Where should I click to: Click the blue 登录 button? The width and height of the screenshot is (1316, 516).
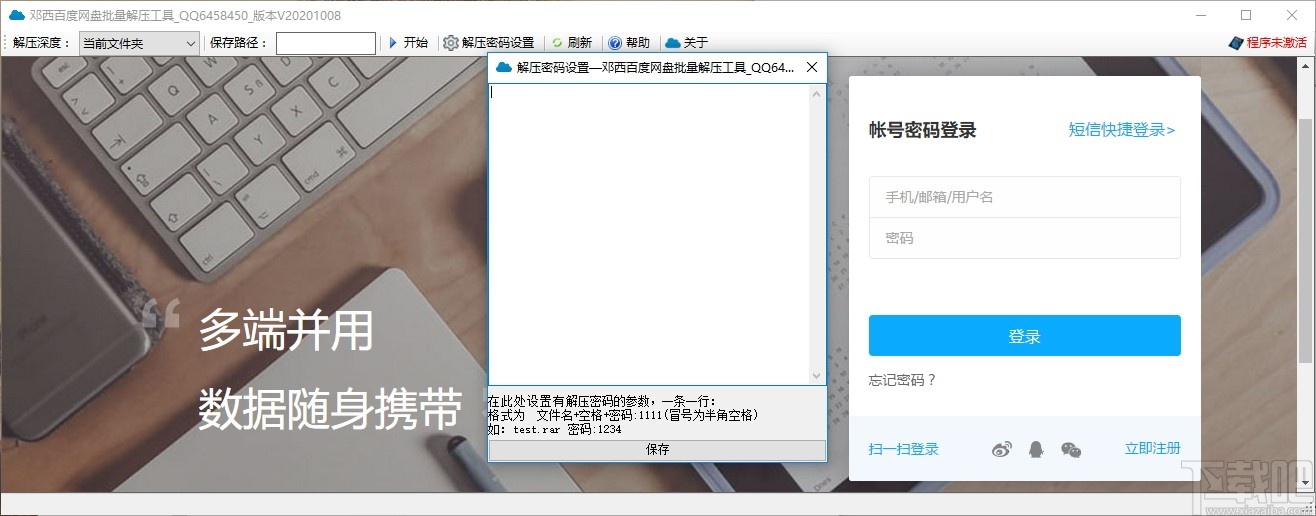coord(1025,336)
